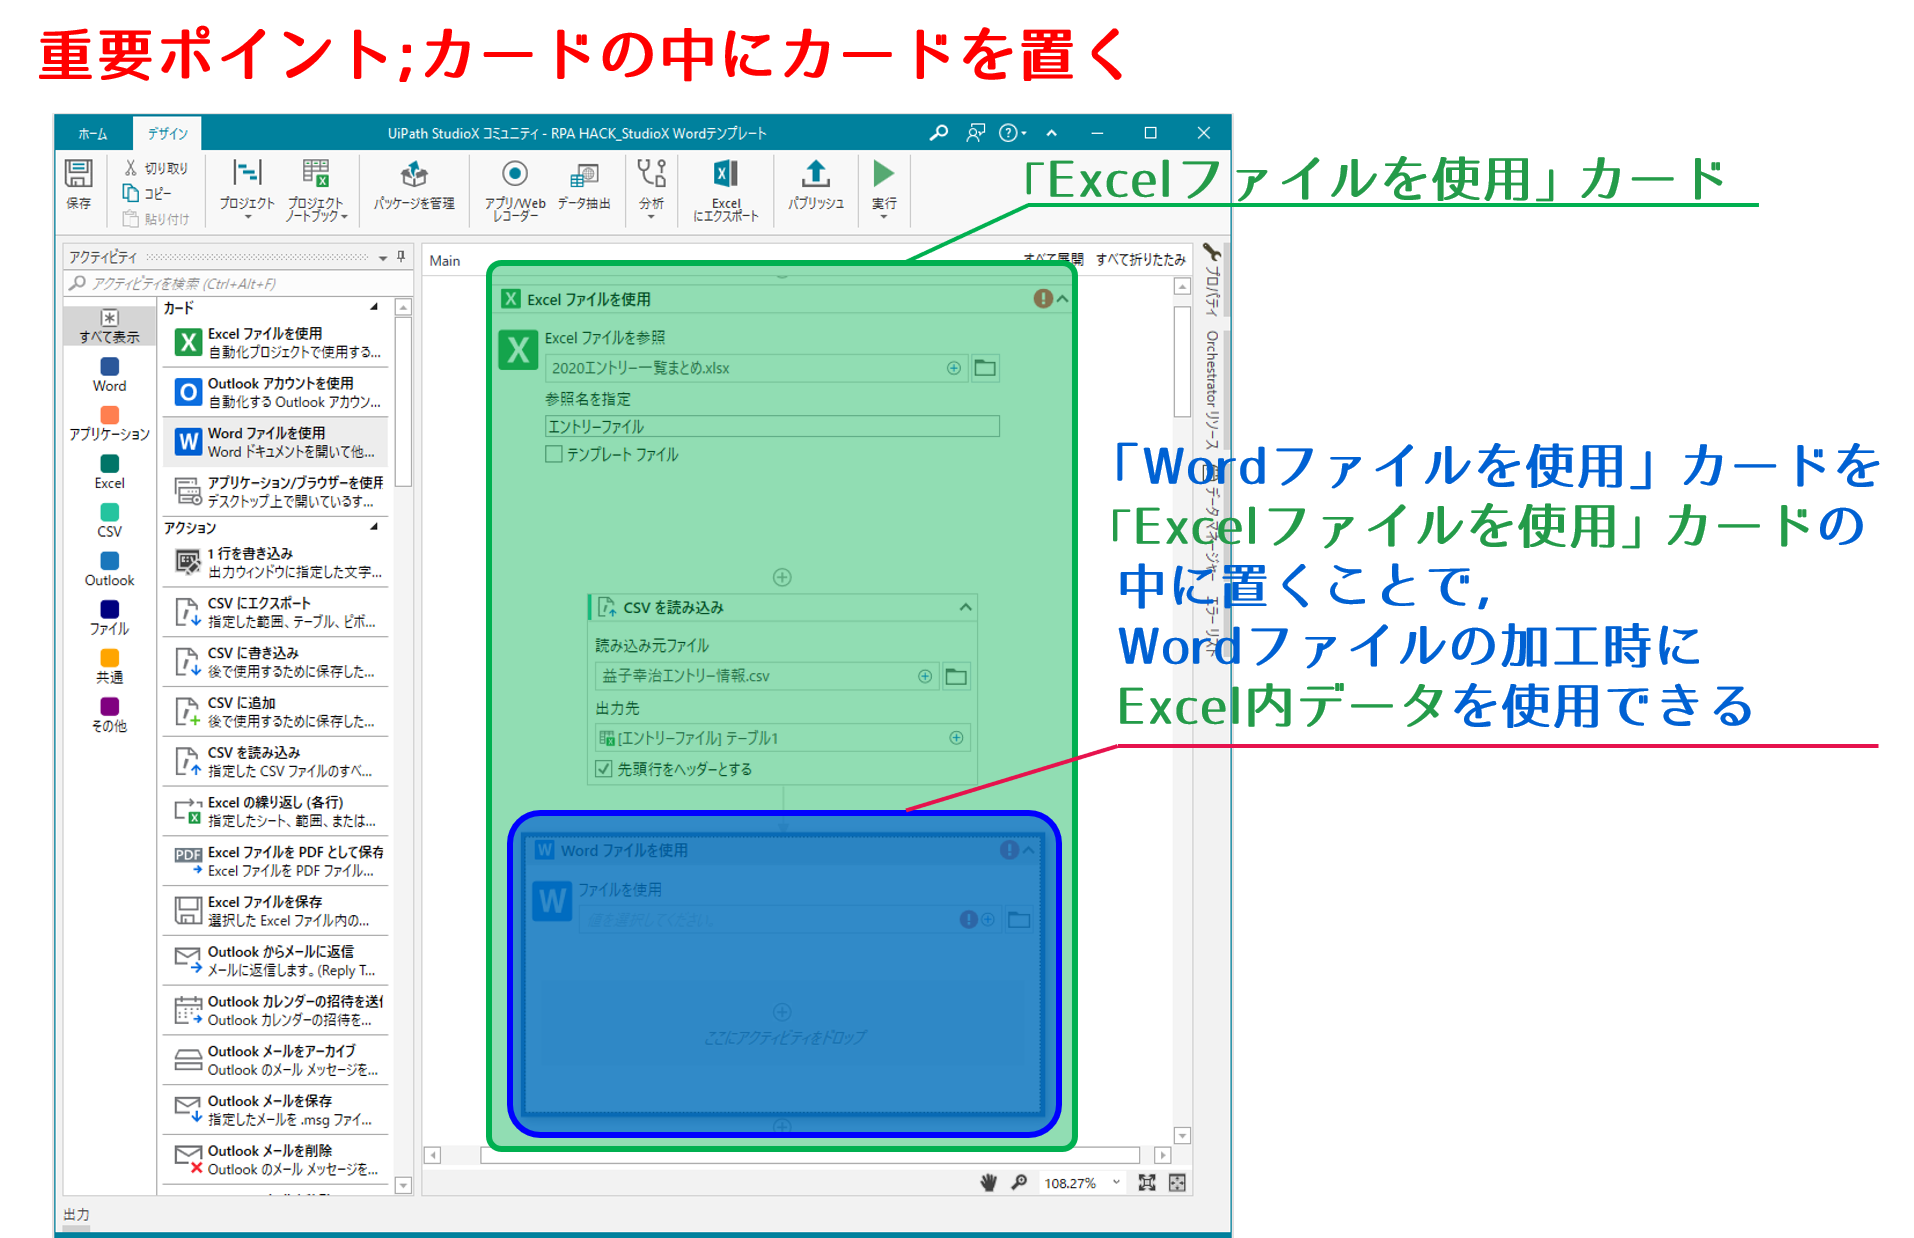This screenshot has width=1914, height=1238.
Task: Select Word ファイルを使用 in activities list
Action: 275,442
